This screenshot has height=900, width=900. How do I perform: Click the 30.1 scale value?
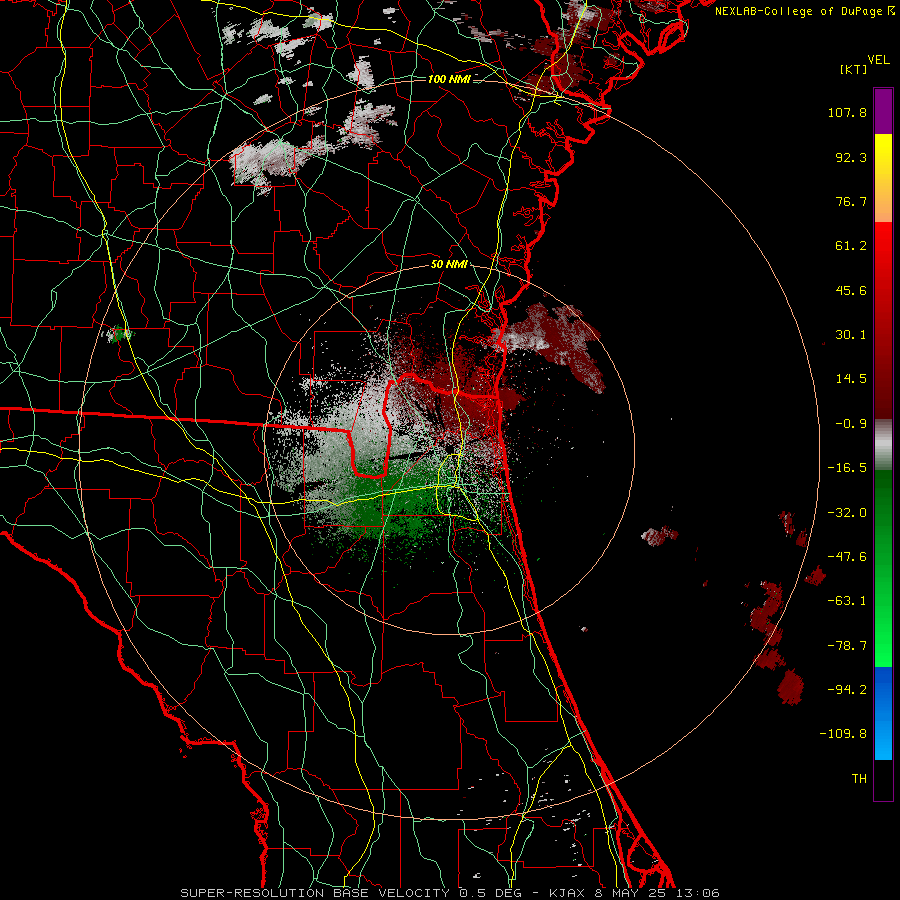(851, 335)
